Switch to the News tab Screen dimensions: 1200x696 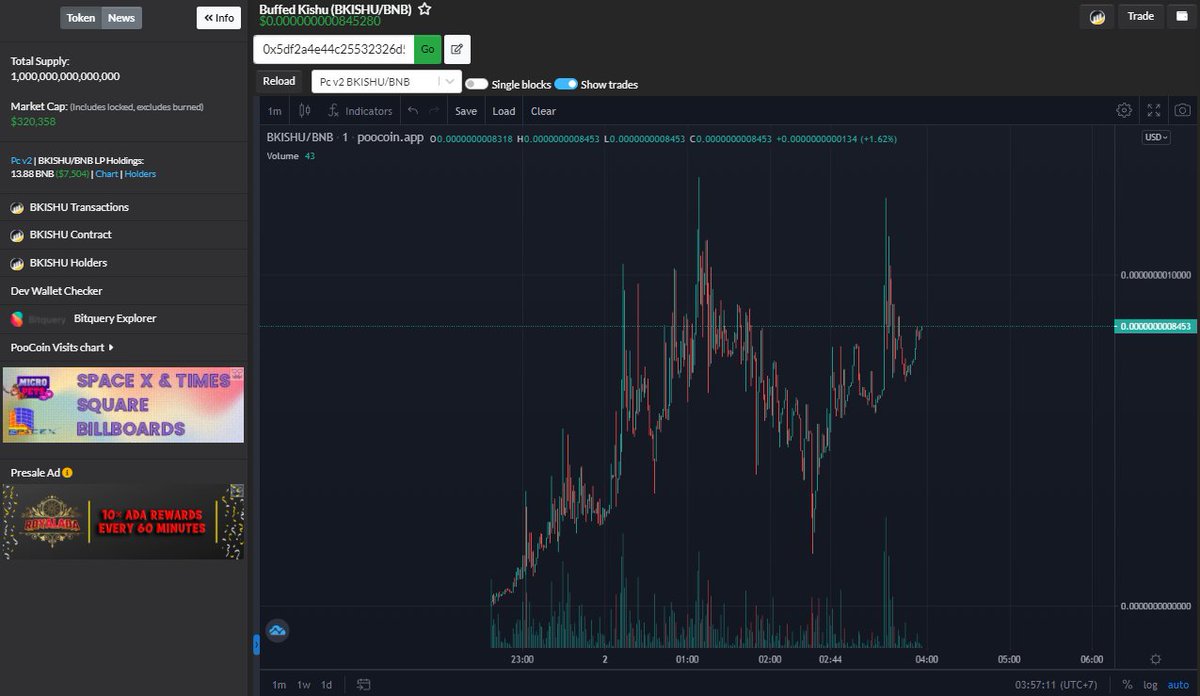[122, 18]
